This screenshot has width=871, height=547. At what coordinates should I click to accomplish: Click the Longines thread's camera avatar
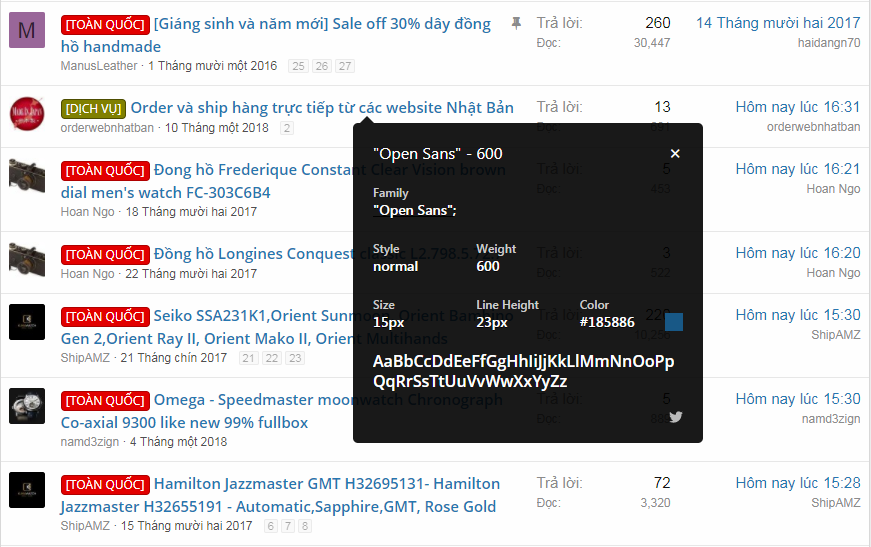27,259
